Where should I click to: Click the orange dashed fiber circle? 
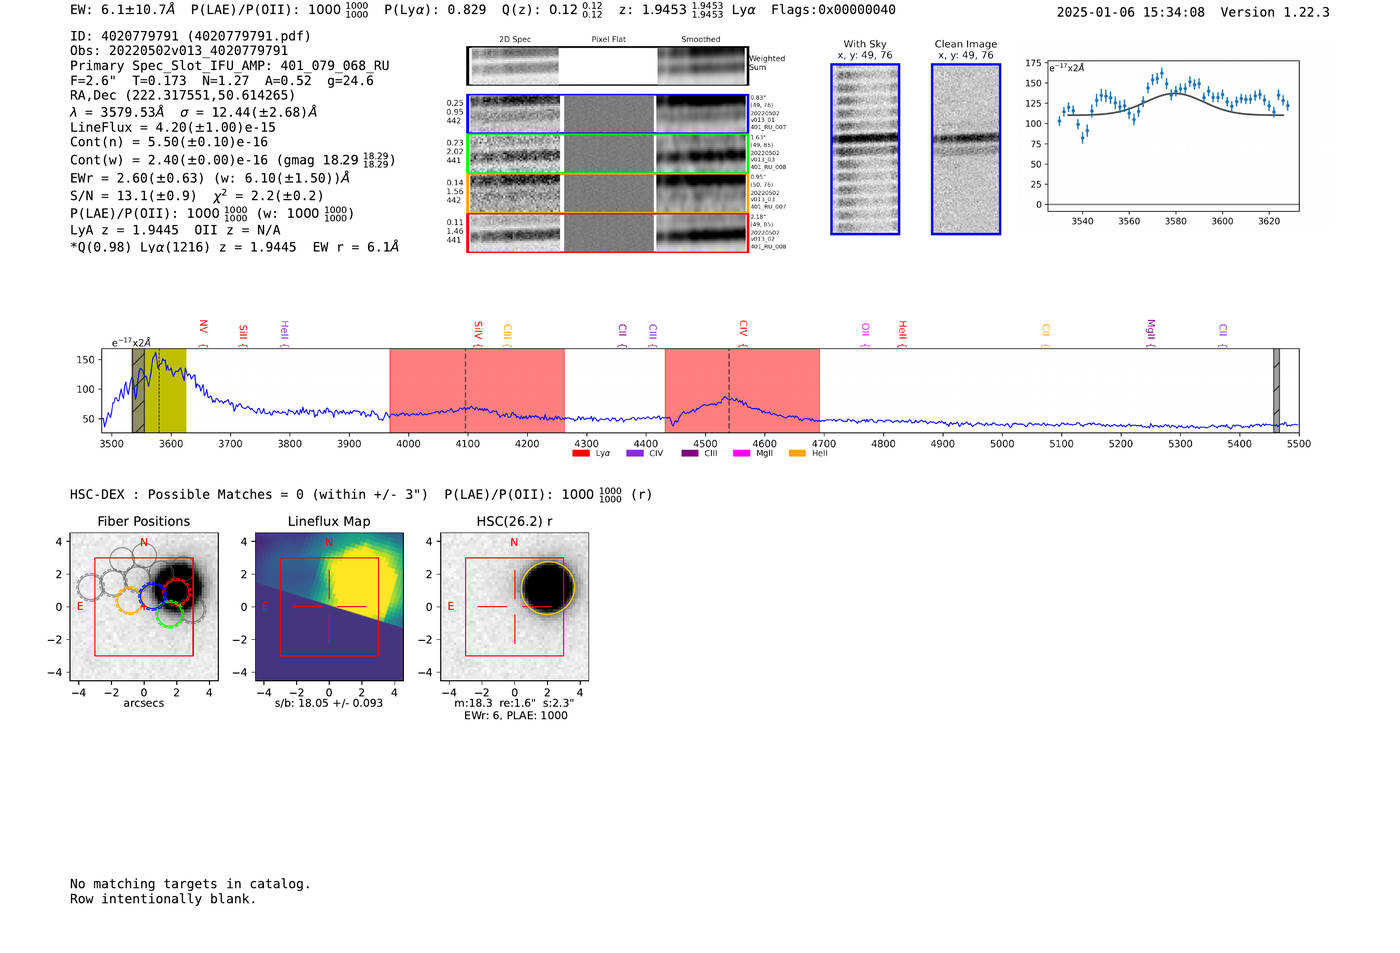click(x=130, y=600)
